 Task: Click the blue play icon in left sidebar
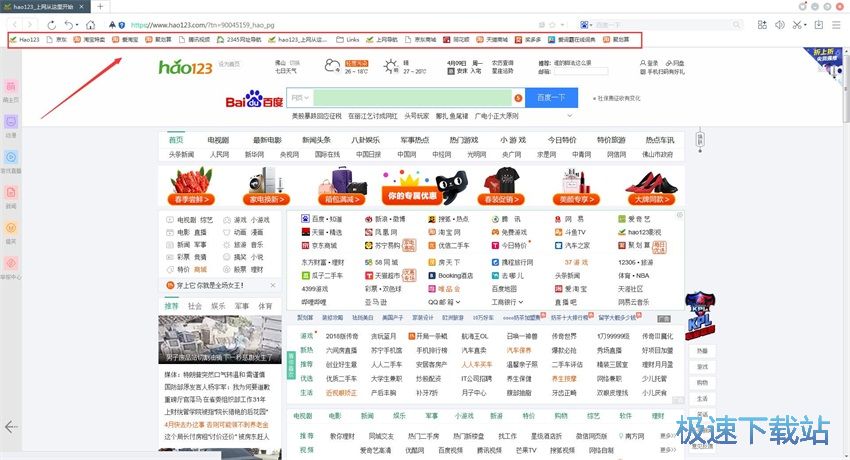tap(11, 157)
